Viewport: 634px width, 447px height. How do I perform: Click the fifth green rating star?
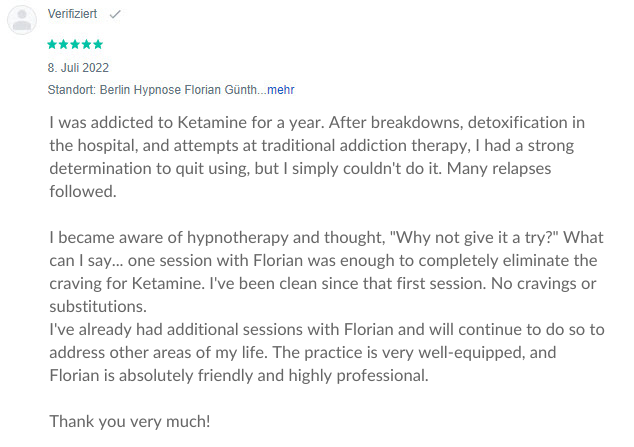[98, 44]
